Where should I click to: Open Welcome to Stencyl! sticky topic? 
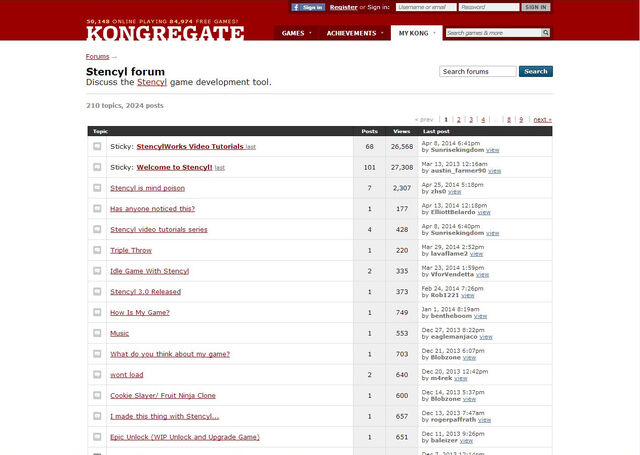pyautogui.click(x=174, y=167)
